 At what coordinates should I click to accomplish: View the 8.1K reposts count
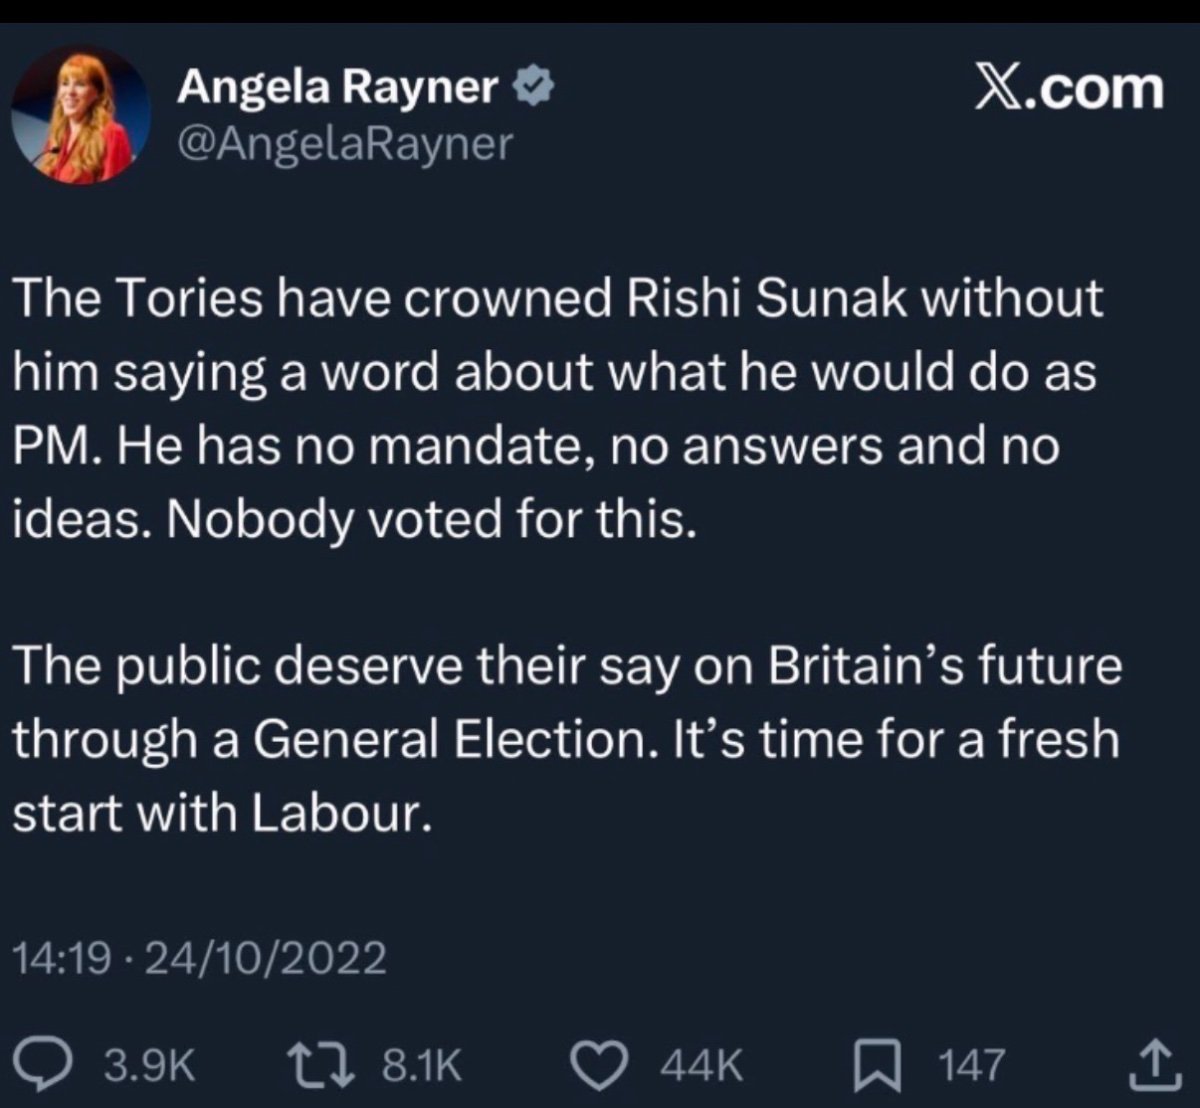(421, 1064)
